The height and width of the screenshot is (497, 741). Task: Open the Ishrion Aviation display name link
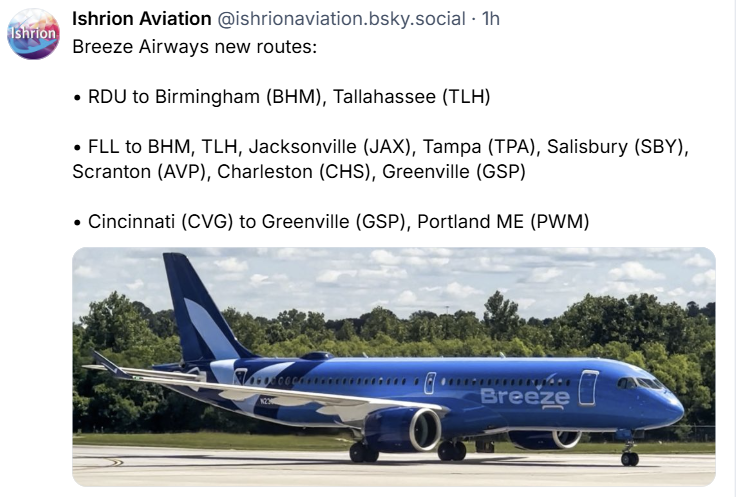coord(141,19)
